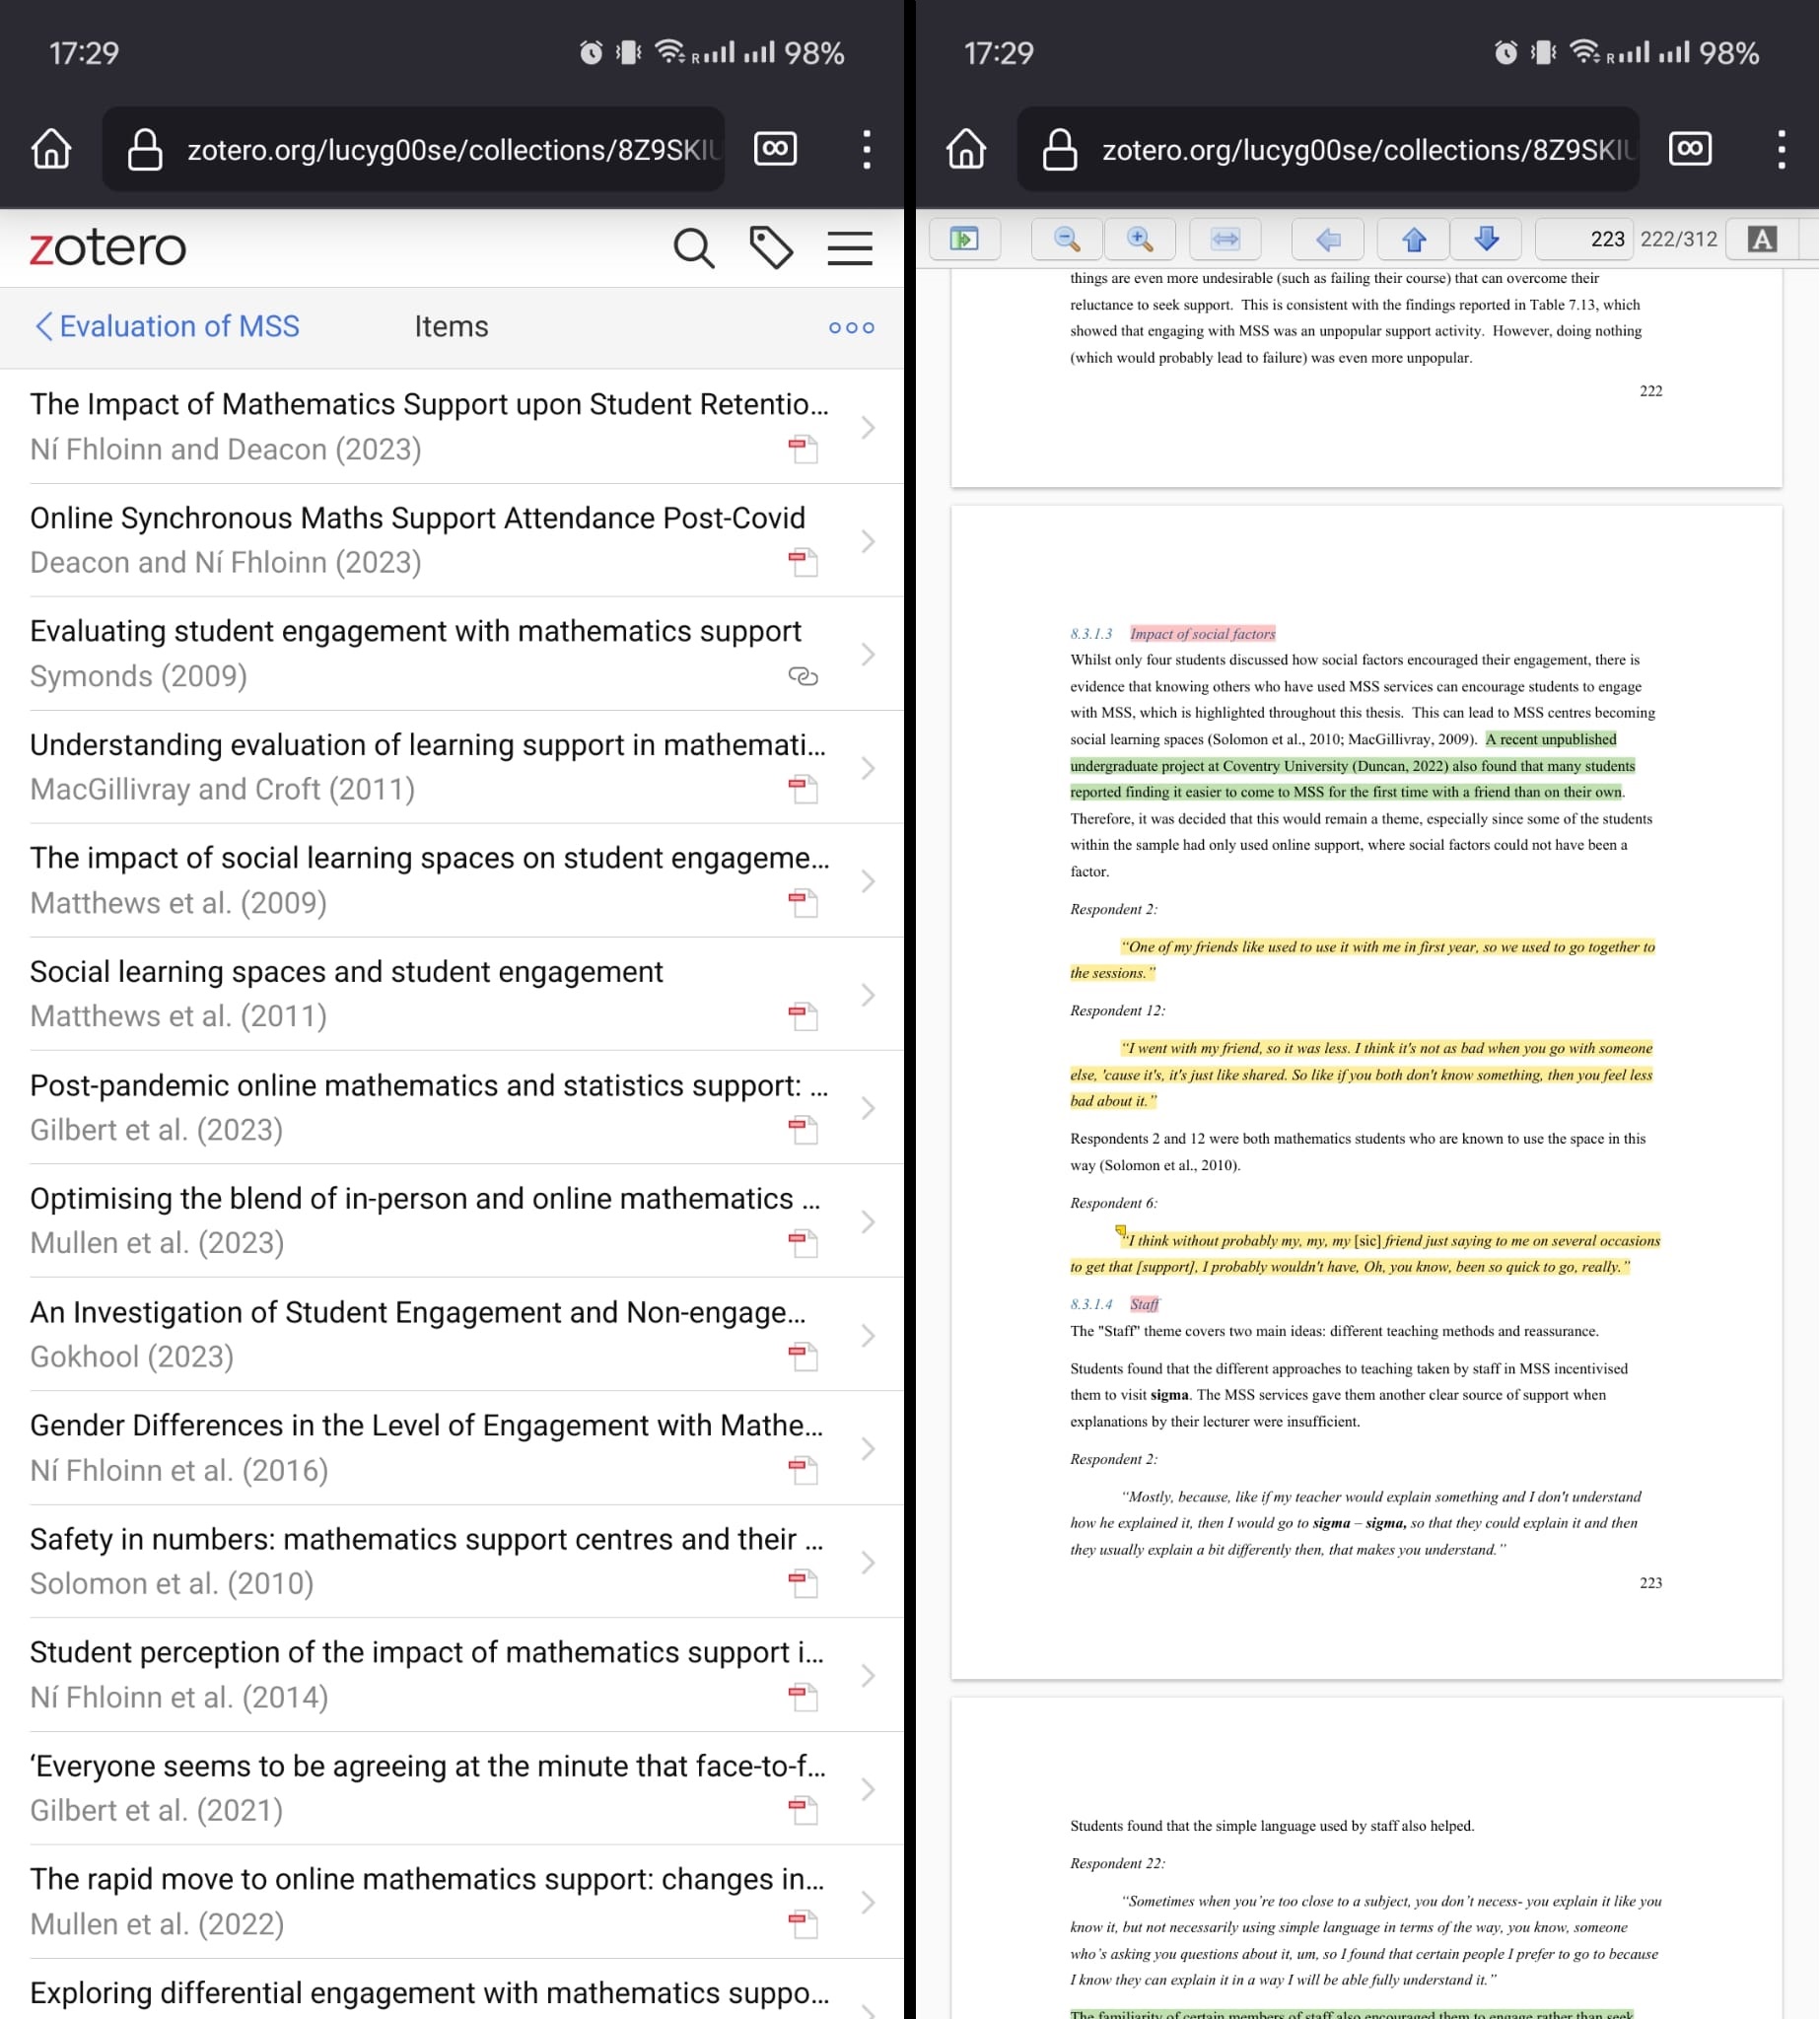Expand chevron for Symonds (2009)
The height and width of the screenshot is (2019, 1820).
click(x=867, y=654)
